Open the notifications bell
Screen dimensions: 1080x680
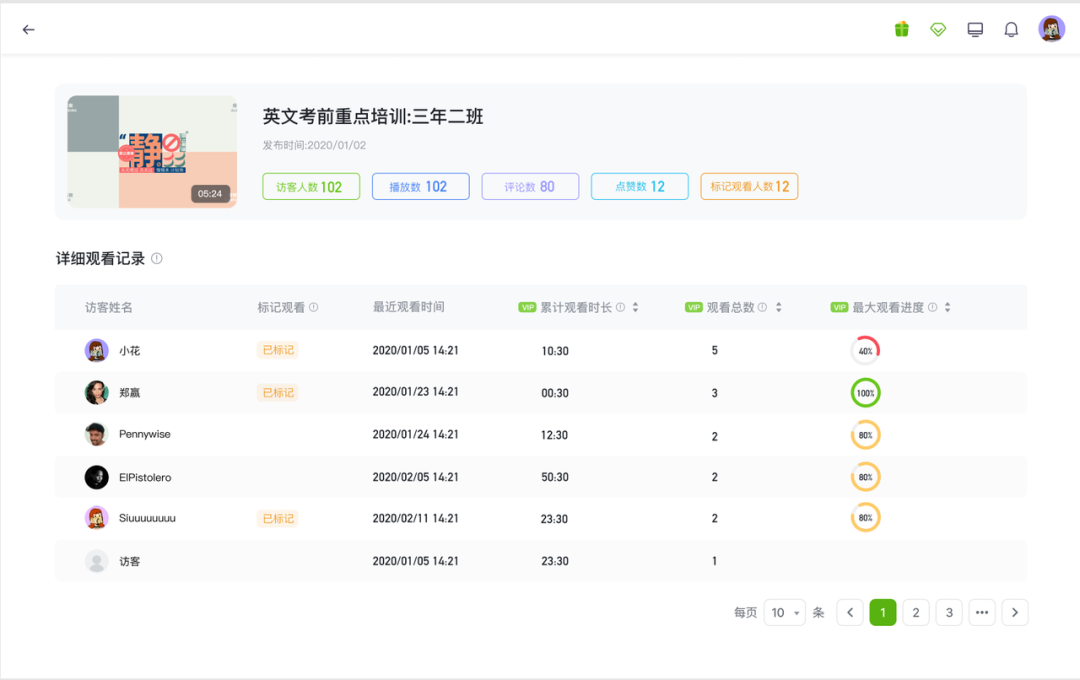point(1011,30)
